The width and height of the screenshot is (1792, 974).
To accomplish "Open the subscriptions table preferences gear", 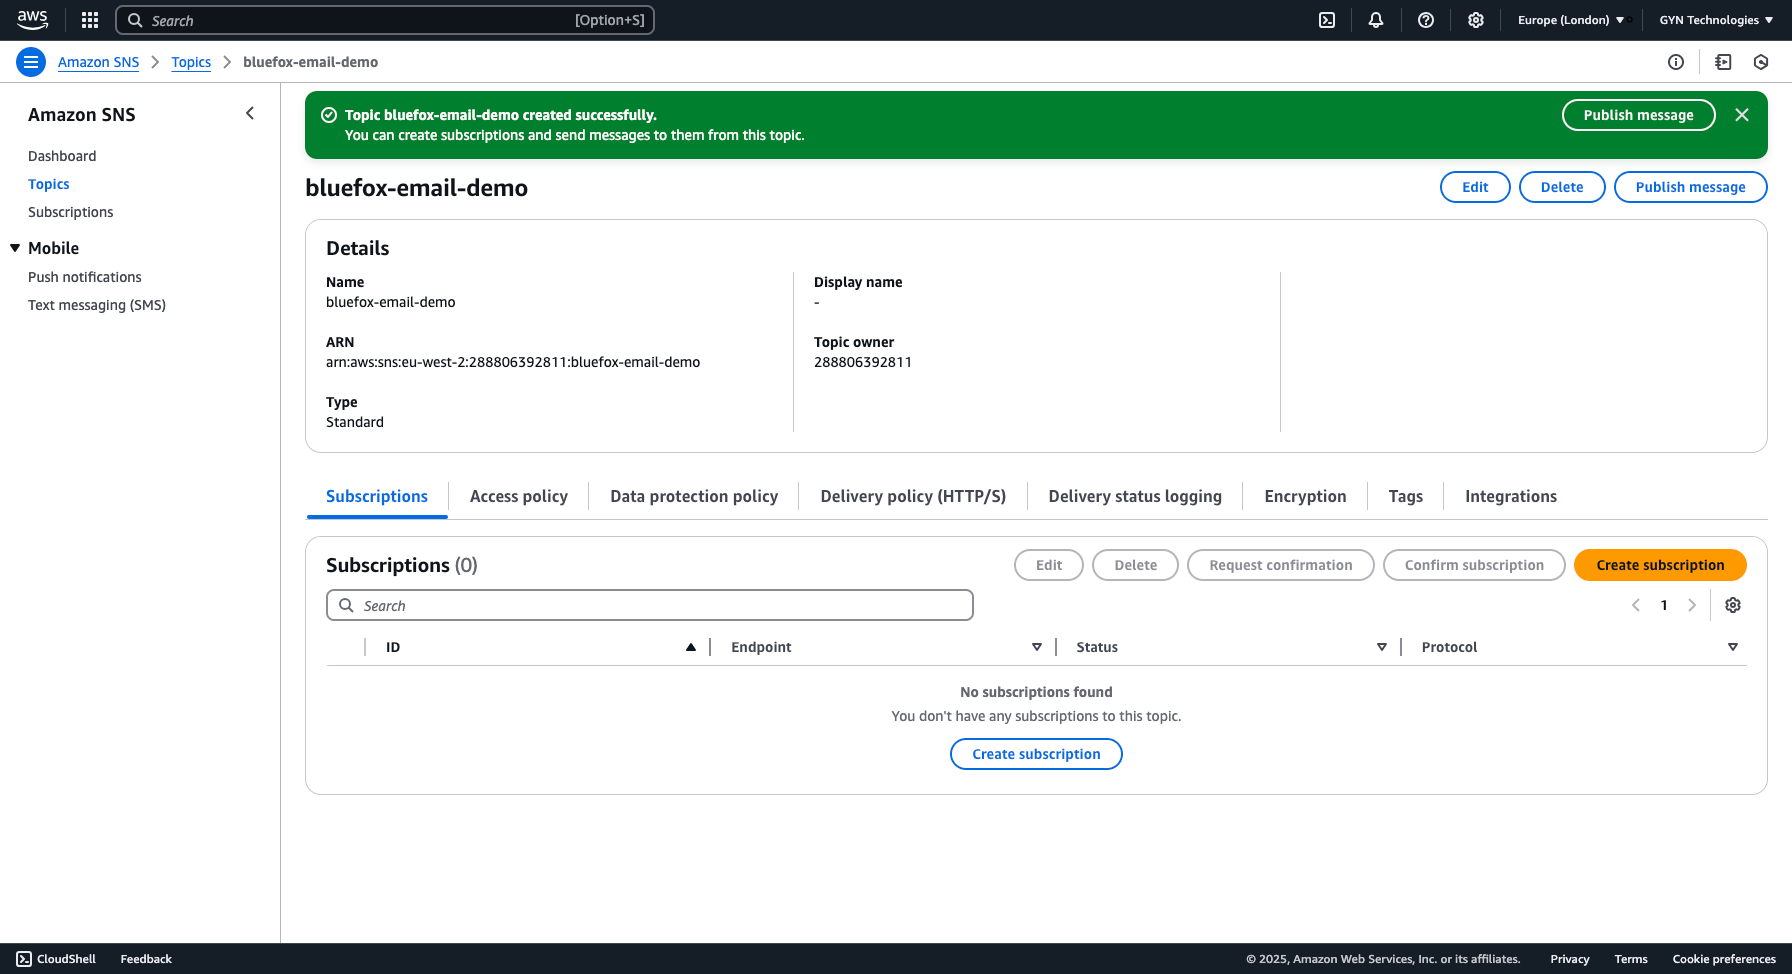I will [1733, 605].
